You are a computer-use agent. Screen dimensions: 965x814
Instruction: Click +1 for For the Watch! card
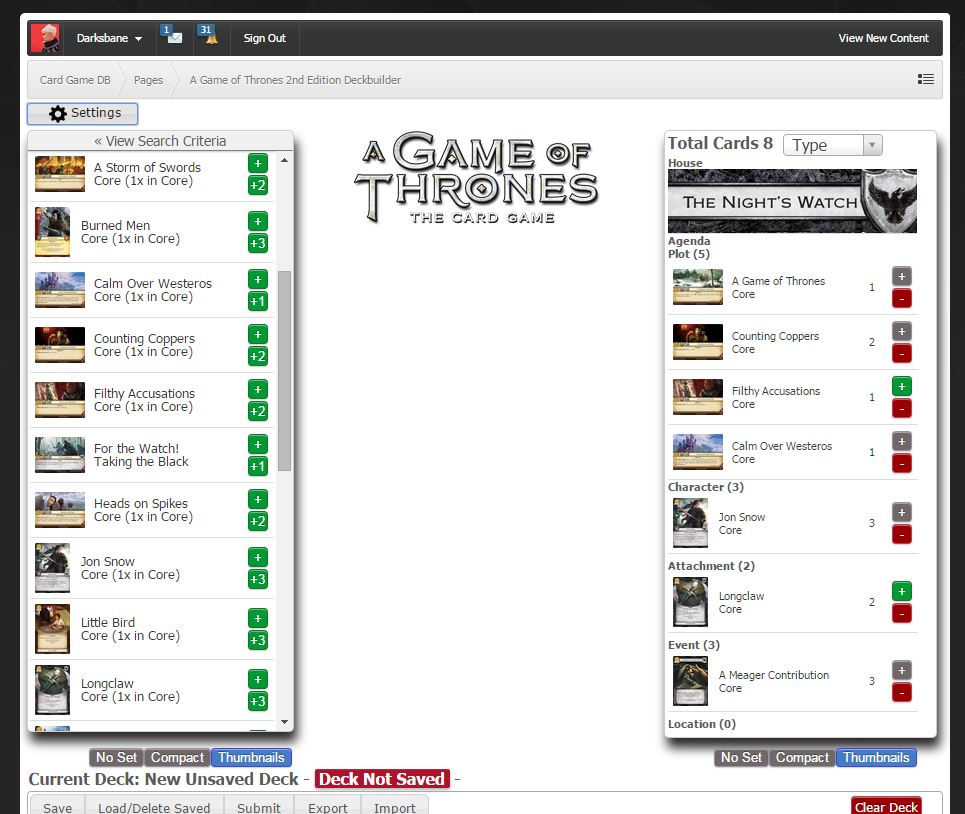[x=258, y=466]
